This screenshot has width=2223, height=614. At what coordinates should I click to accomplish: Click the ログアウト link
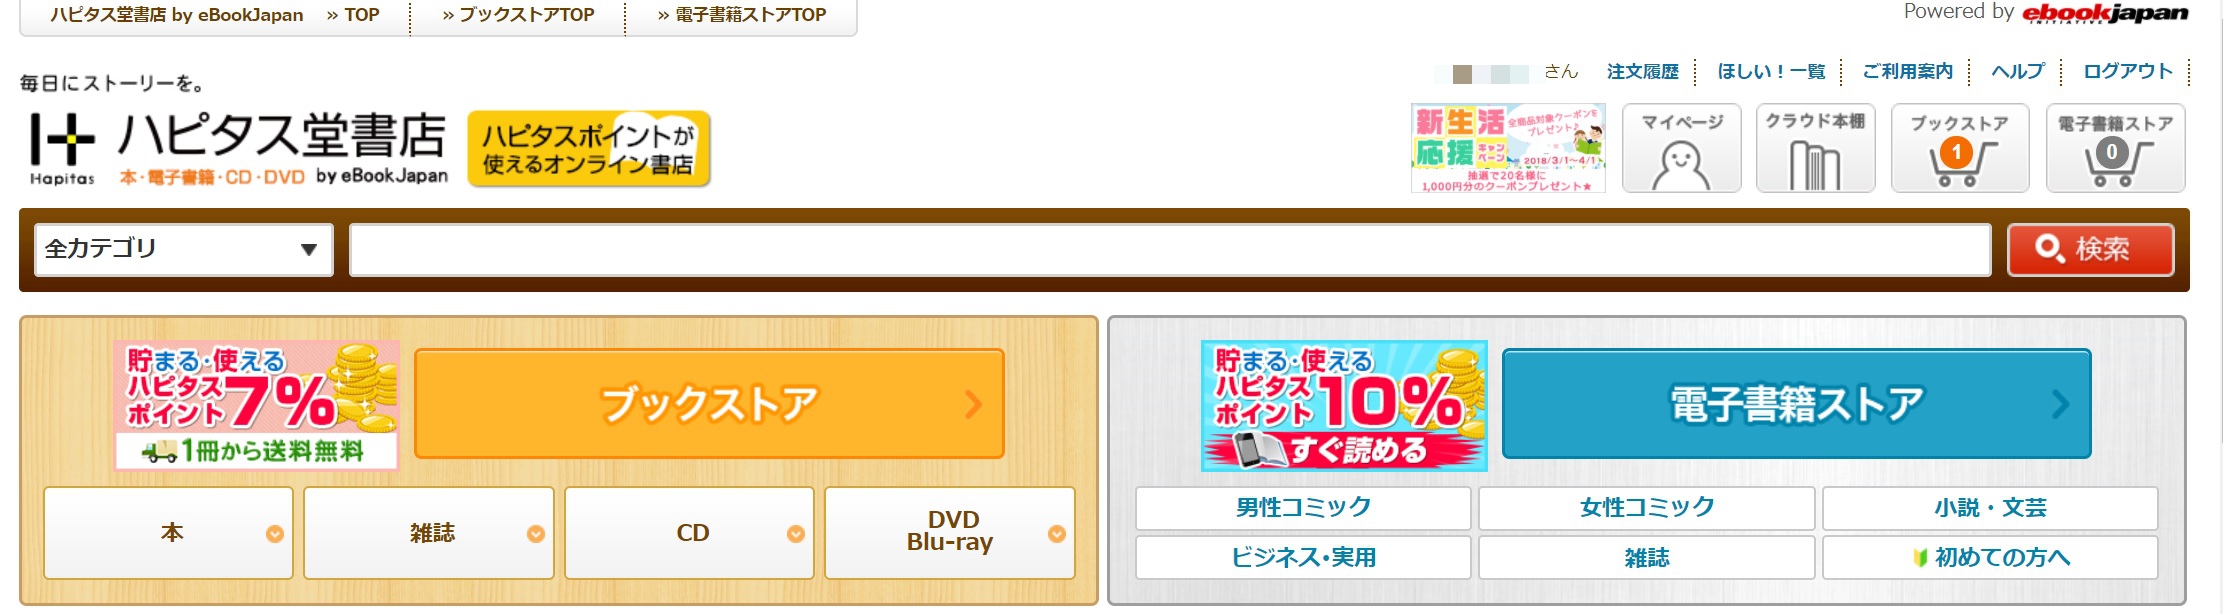tap(2128, 72)
